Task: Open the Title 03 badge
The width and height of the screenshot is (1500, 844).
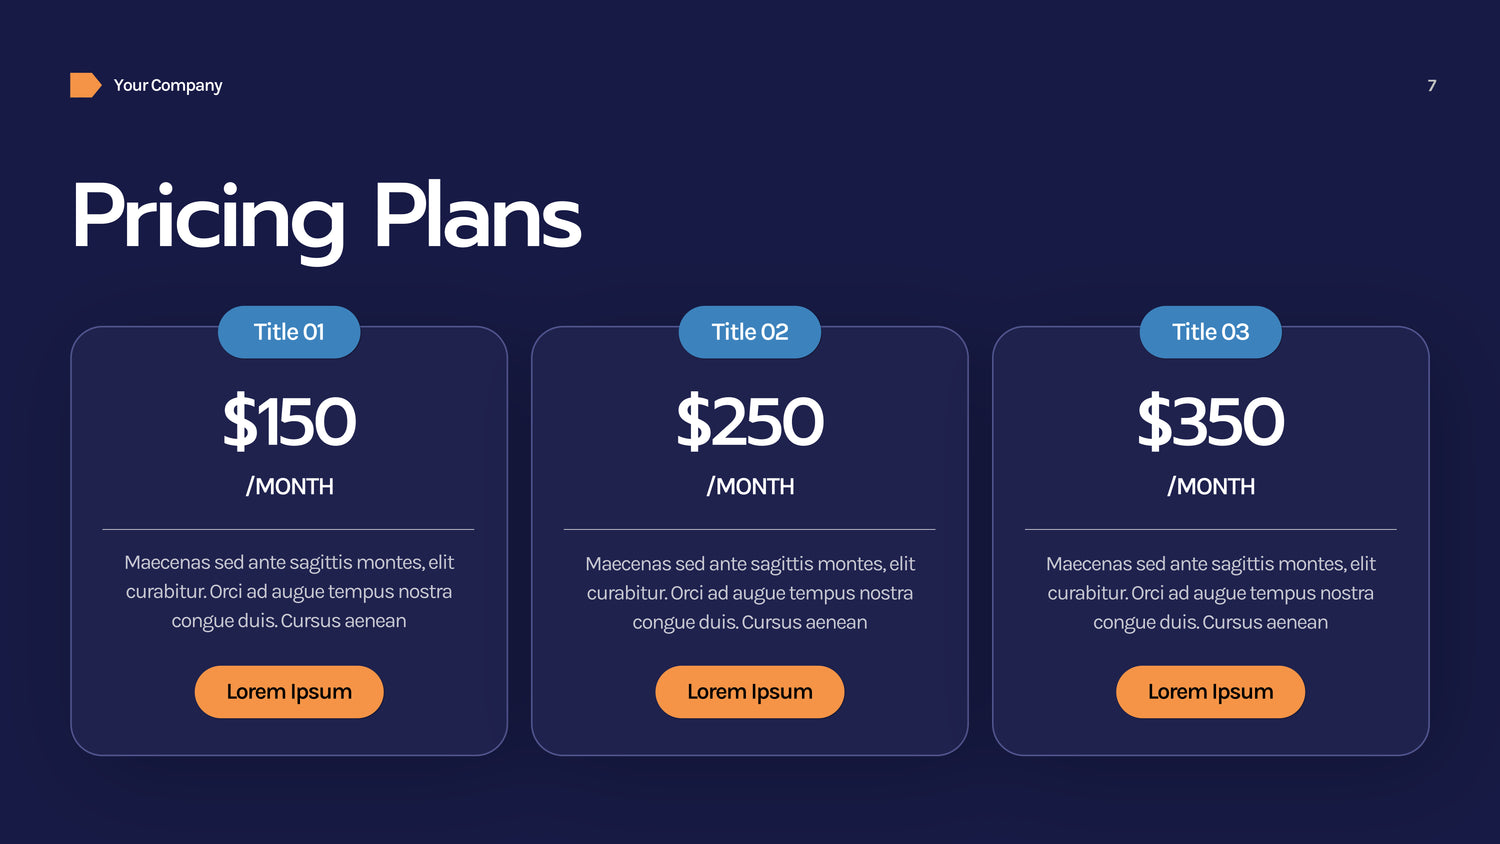Action: click(x=1211, y=332)
